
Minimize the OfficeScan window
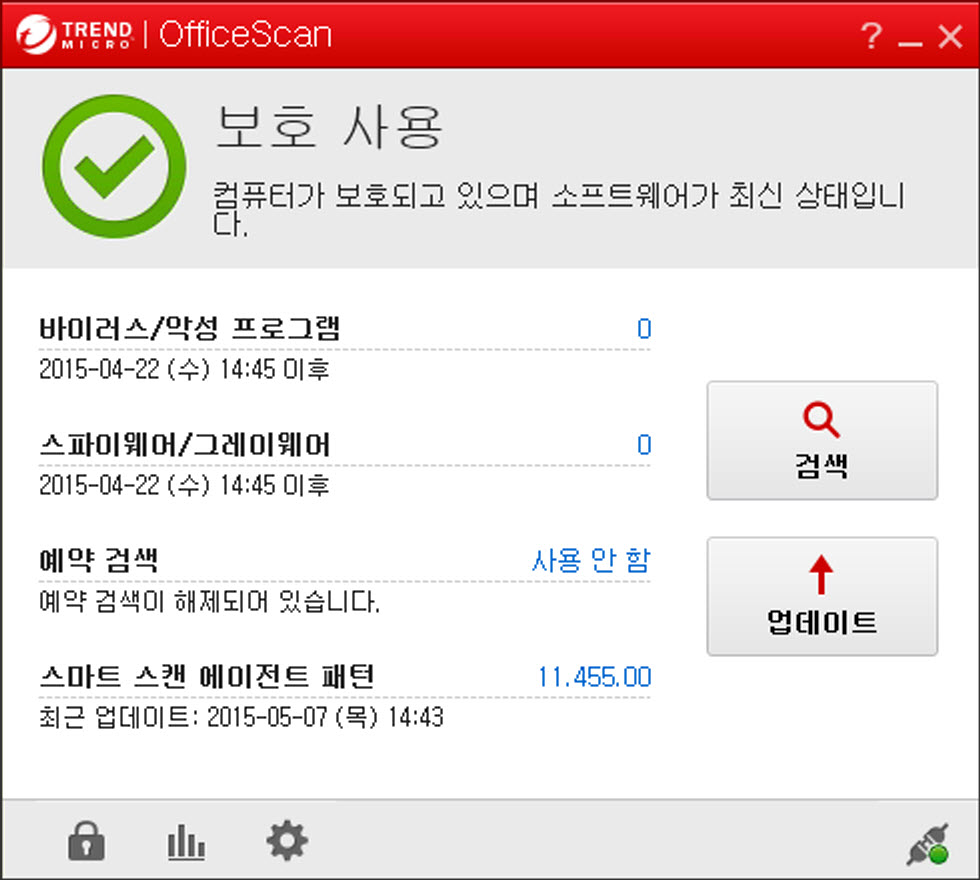(x=909, y=40)
